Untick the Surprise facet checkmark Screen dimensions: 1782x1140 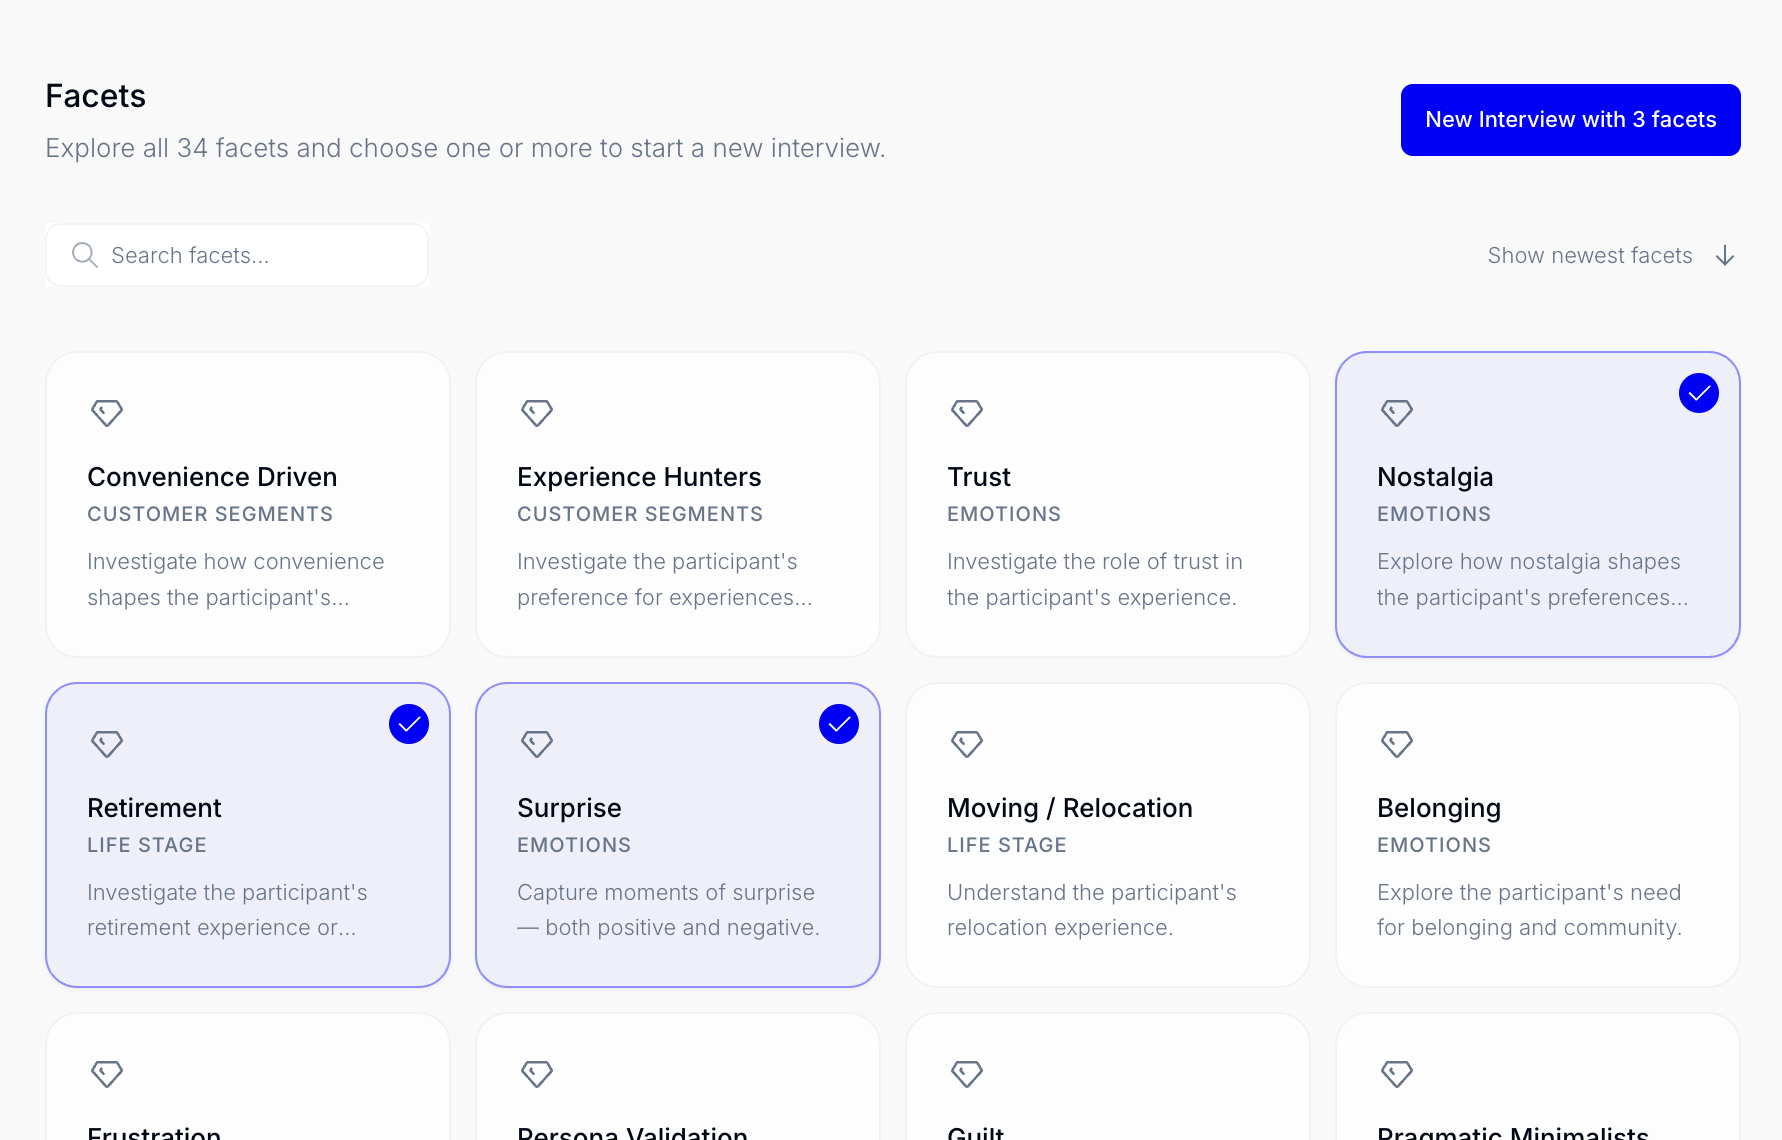coord(839,724)
